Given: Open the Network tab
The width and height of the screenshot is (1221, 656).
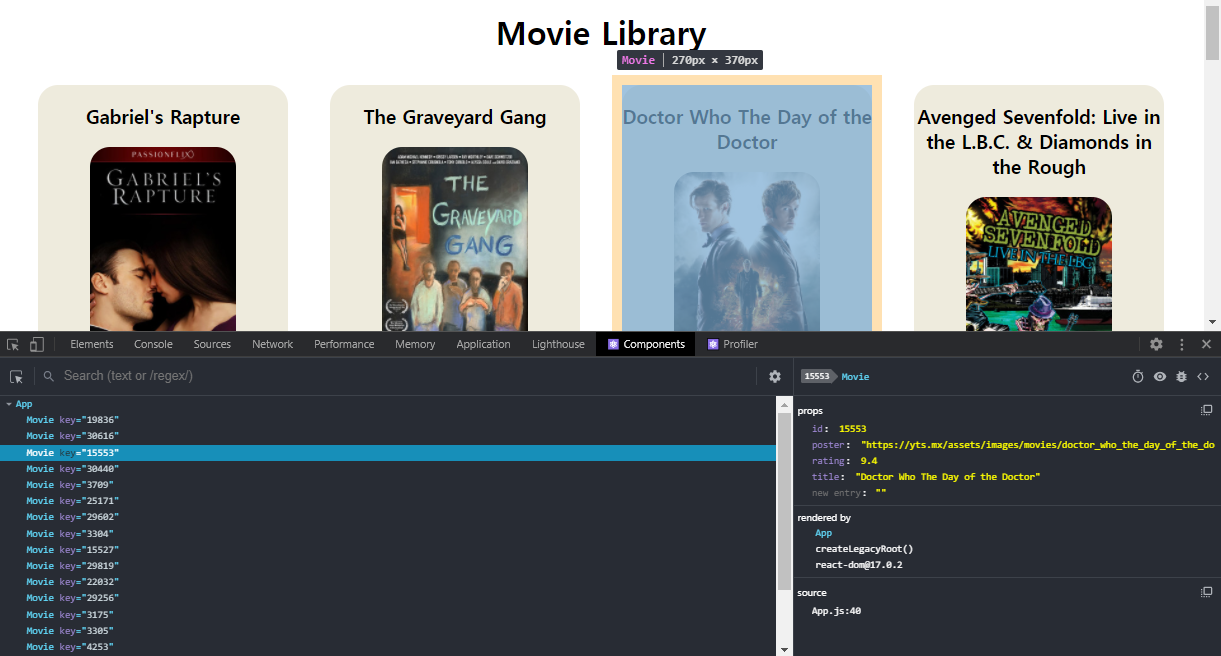Looking at the screenshot, I should click(273, 344).
